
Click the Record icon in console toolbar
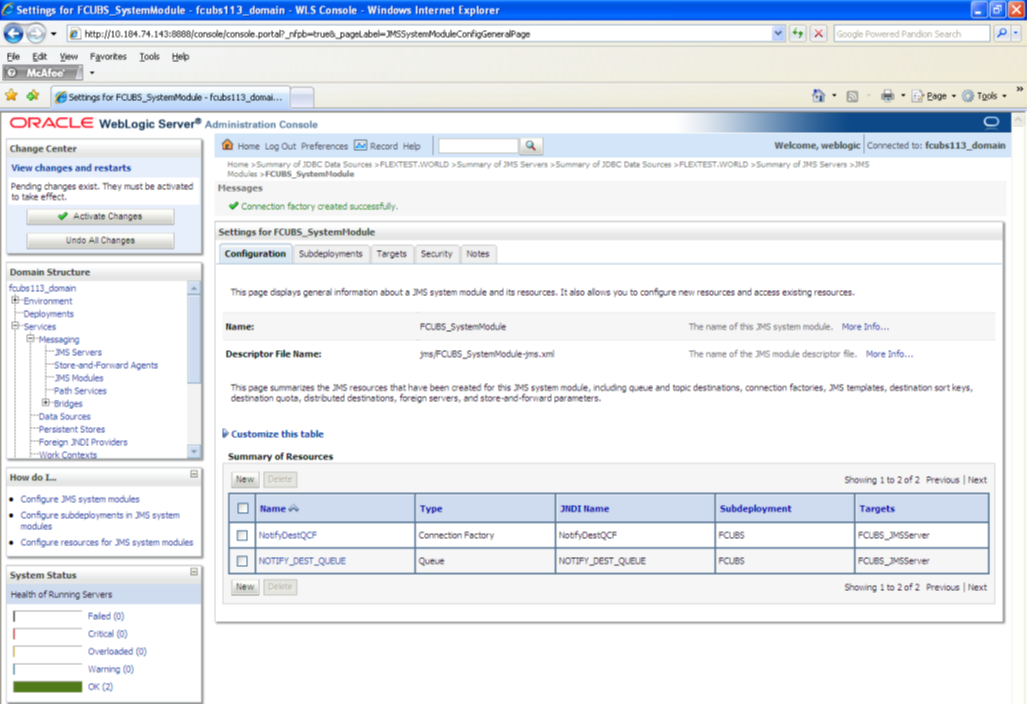click(x=360, y=145)
